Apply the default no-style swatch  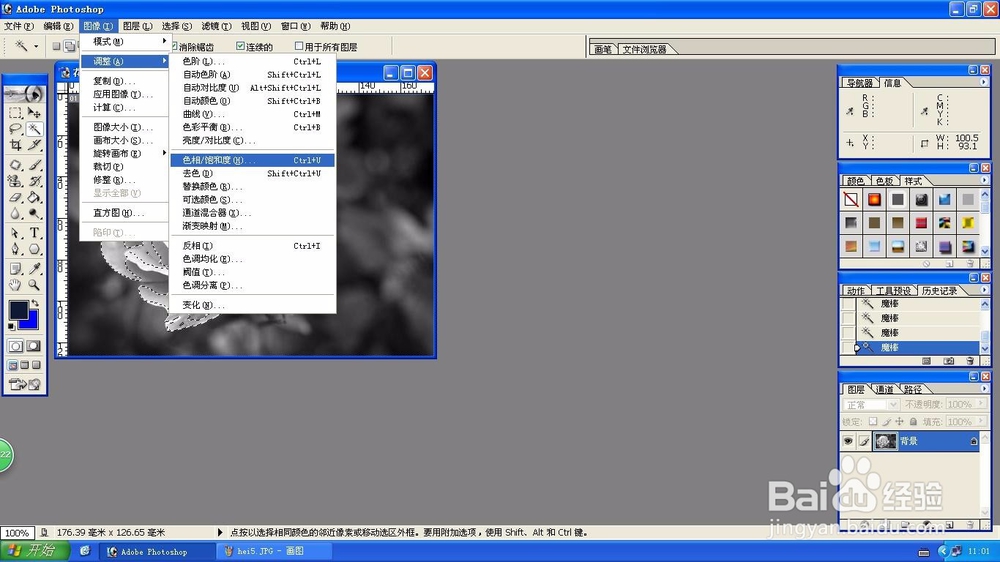coord(851,200)
